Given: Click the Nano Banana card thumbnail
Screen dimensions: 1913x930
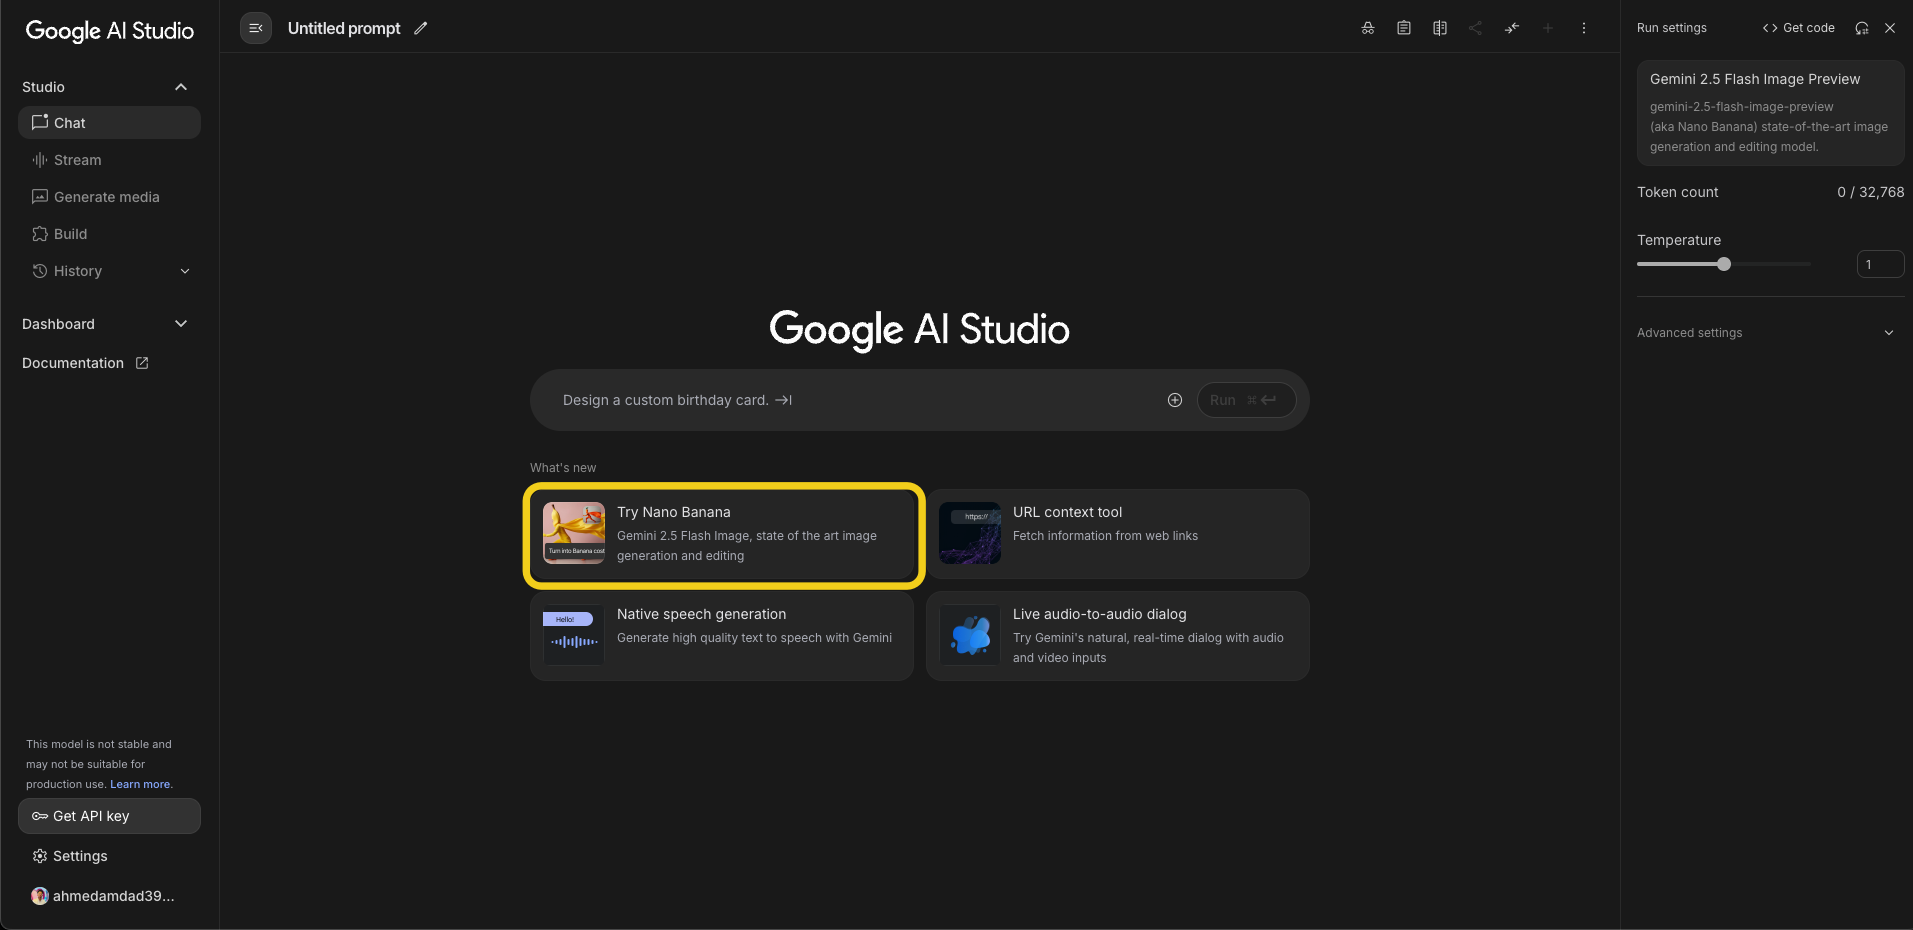Looking at the screenshot, I should pyautogui.click(x=574, y=533).
